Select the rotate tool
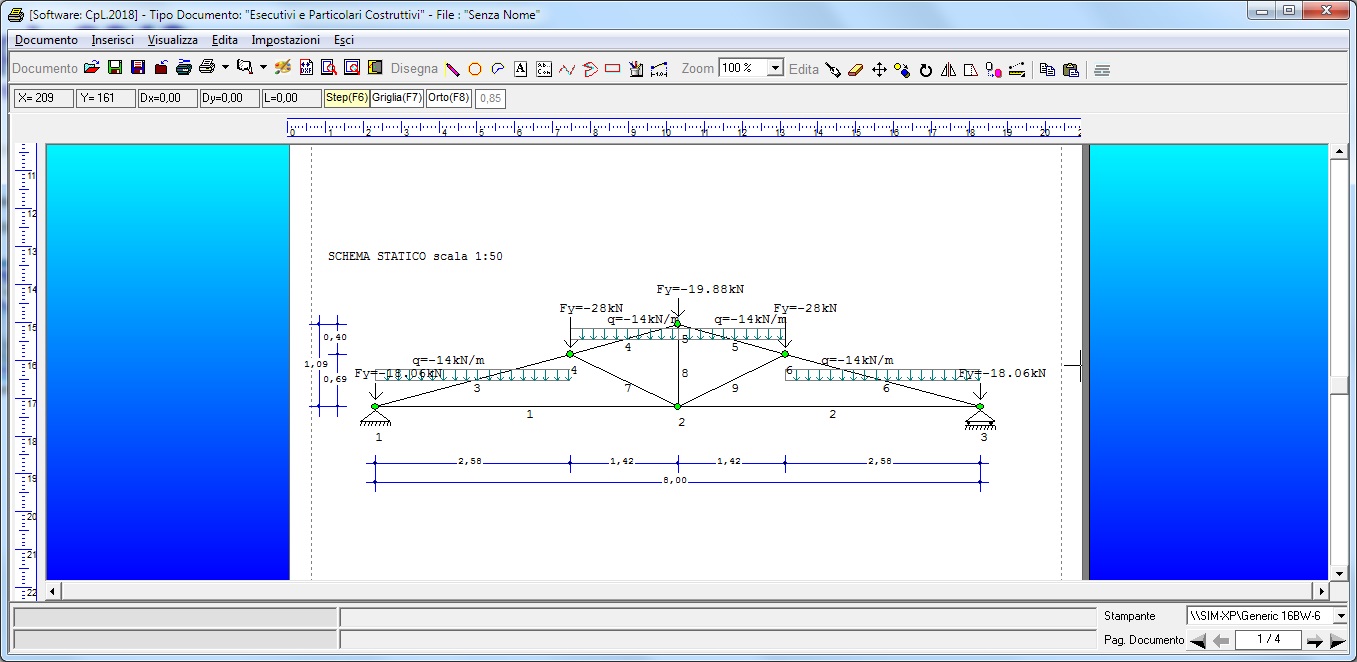The height and width of the screenshot is (662, 1357). tap(926, 70)
